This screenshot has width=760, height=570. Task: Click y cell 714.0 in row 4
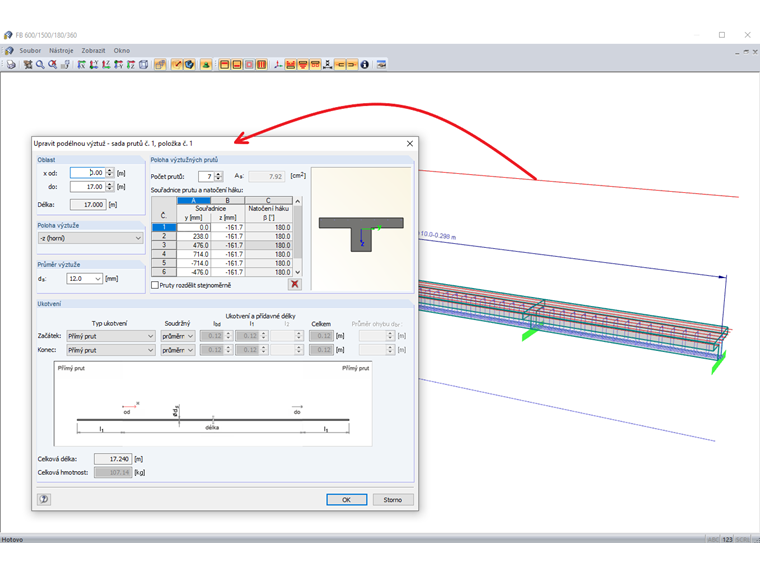pos(193,254)
